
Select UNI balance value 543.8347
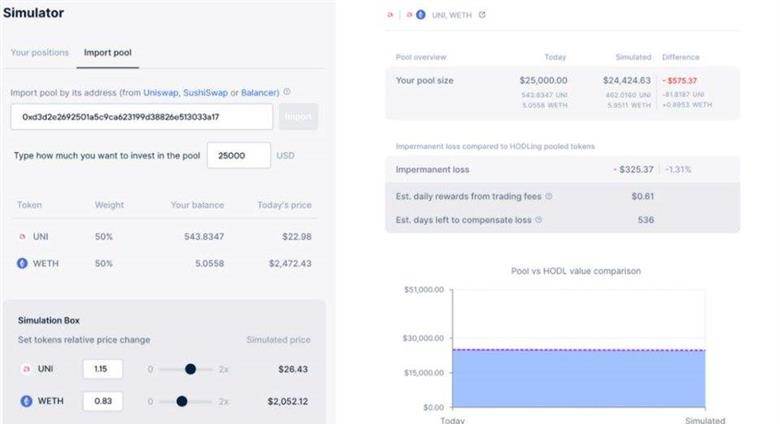coord(204,236)
